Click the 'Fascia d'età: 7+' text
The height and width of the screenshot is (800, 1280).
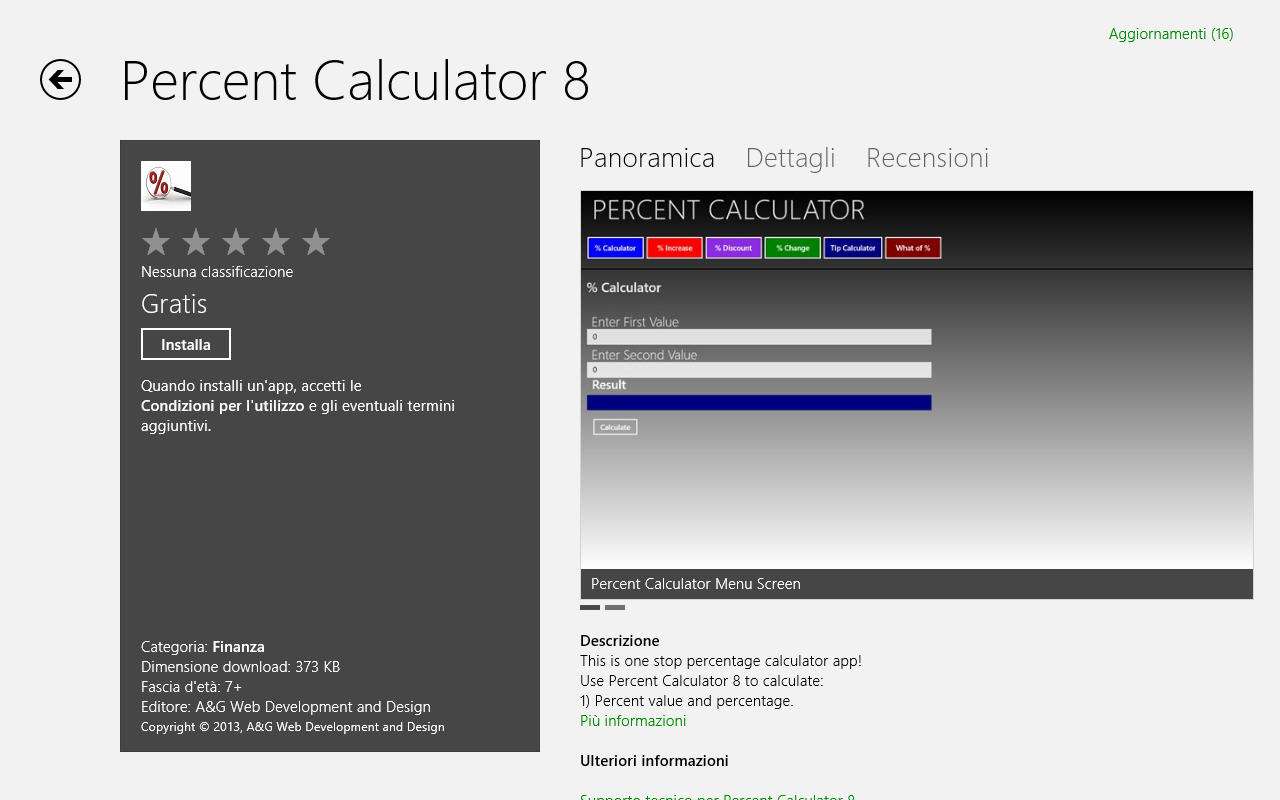tap(191, 687)
